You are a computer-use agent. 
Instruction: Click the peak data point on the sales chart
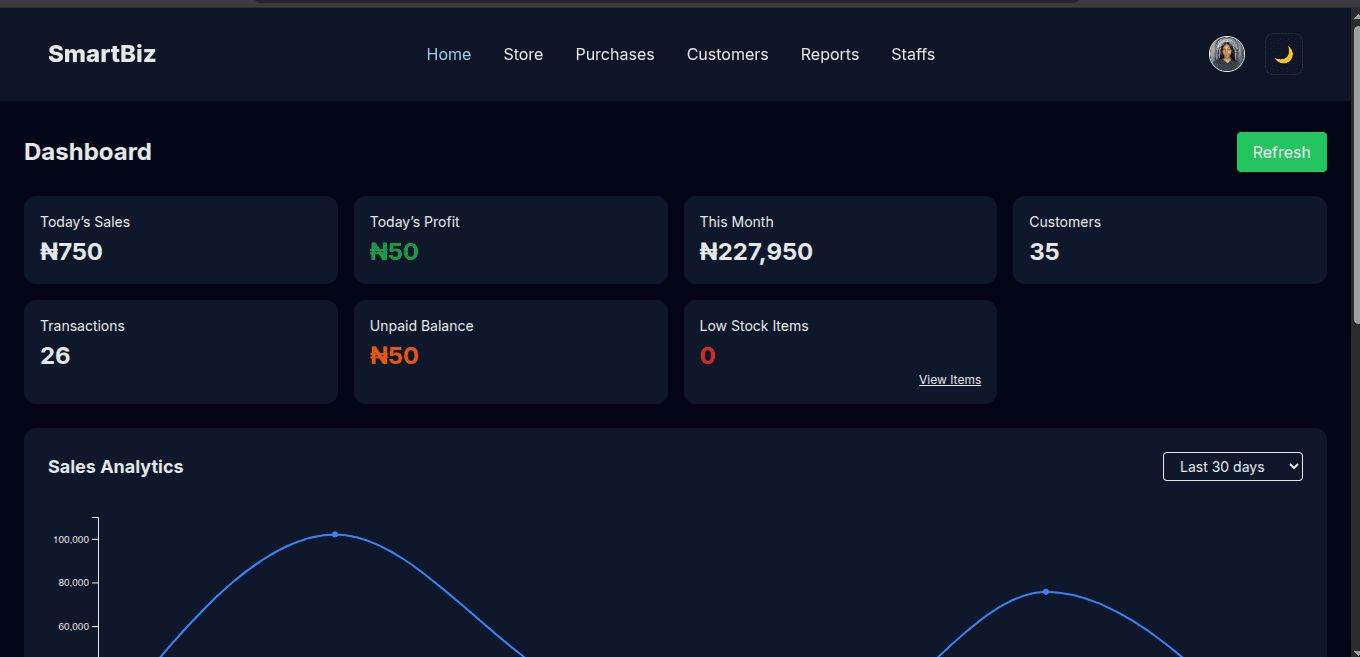(335, 535)
